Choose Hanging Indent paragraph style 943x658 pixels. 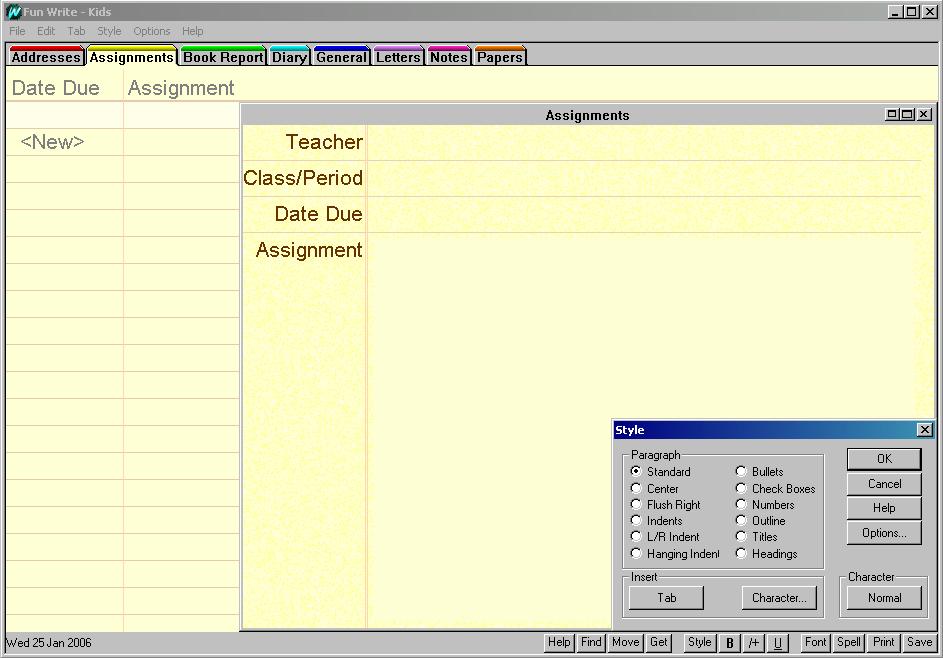point(636,553)
